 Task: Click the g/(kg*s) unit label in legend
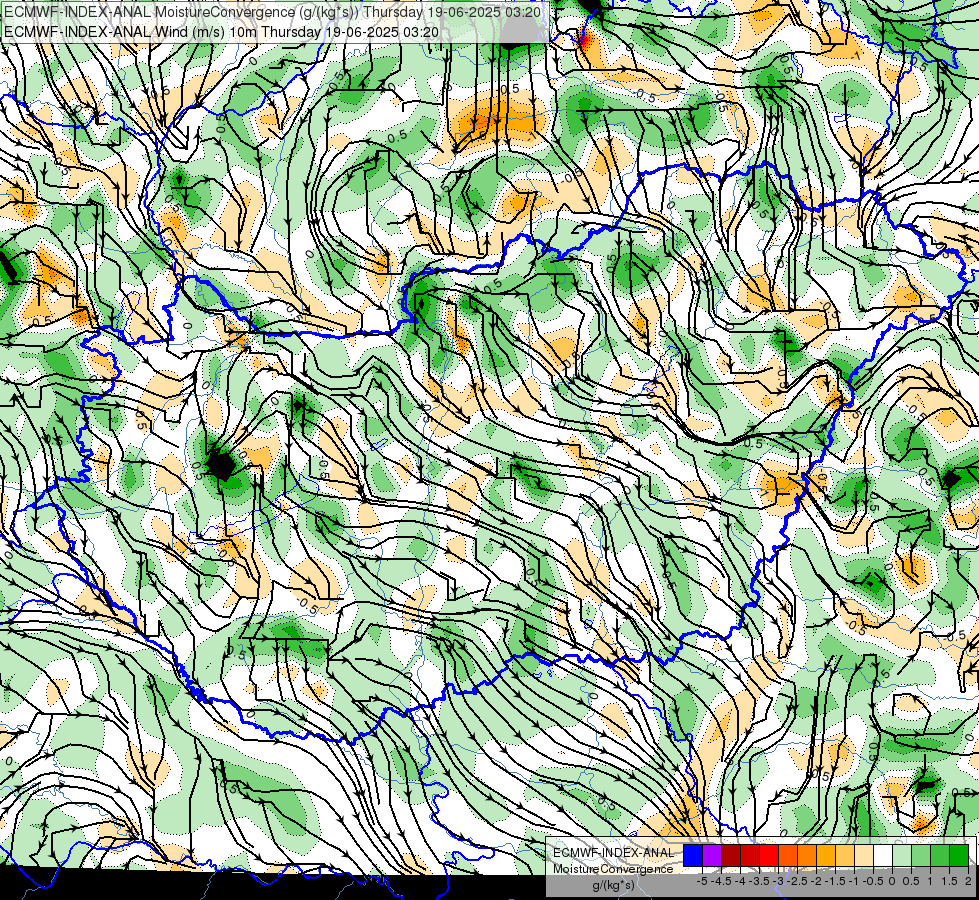[613, 885]
